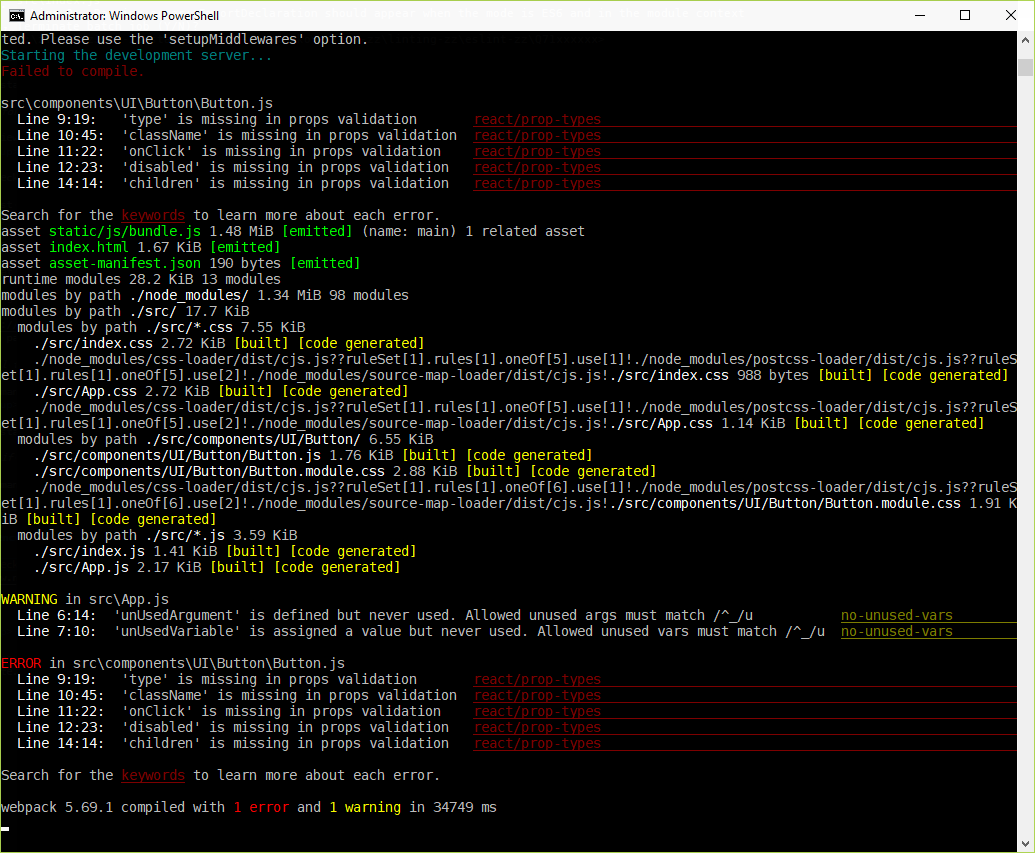The image size is (1035, 853).
Task: Click 'WARNING in src\App.js' heading
Action: [85, 599]
